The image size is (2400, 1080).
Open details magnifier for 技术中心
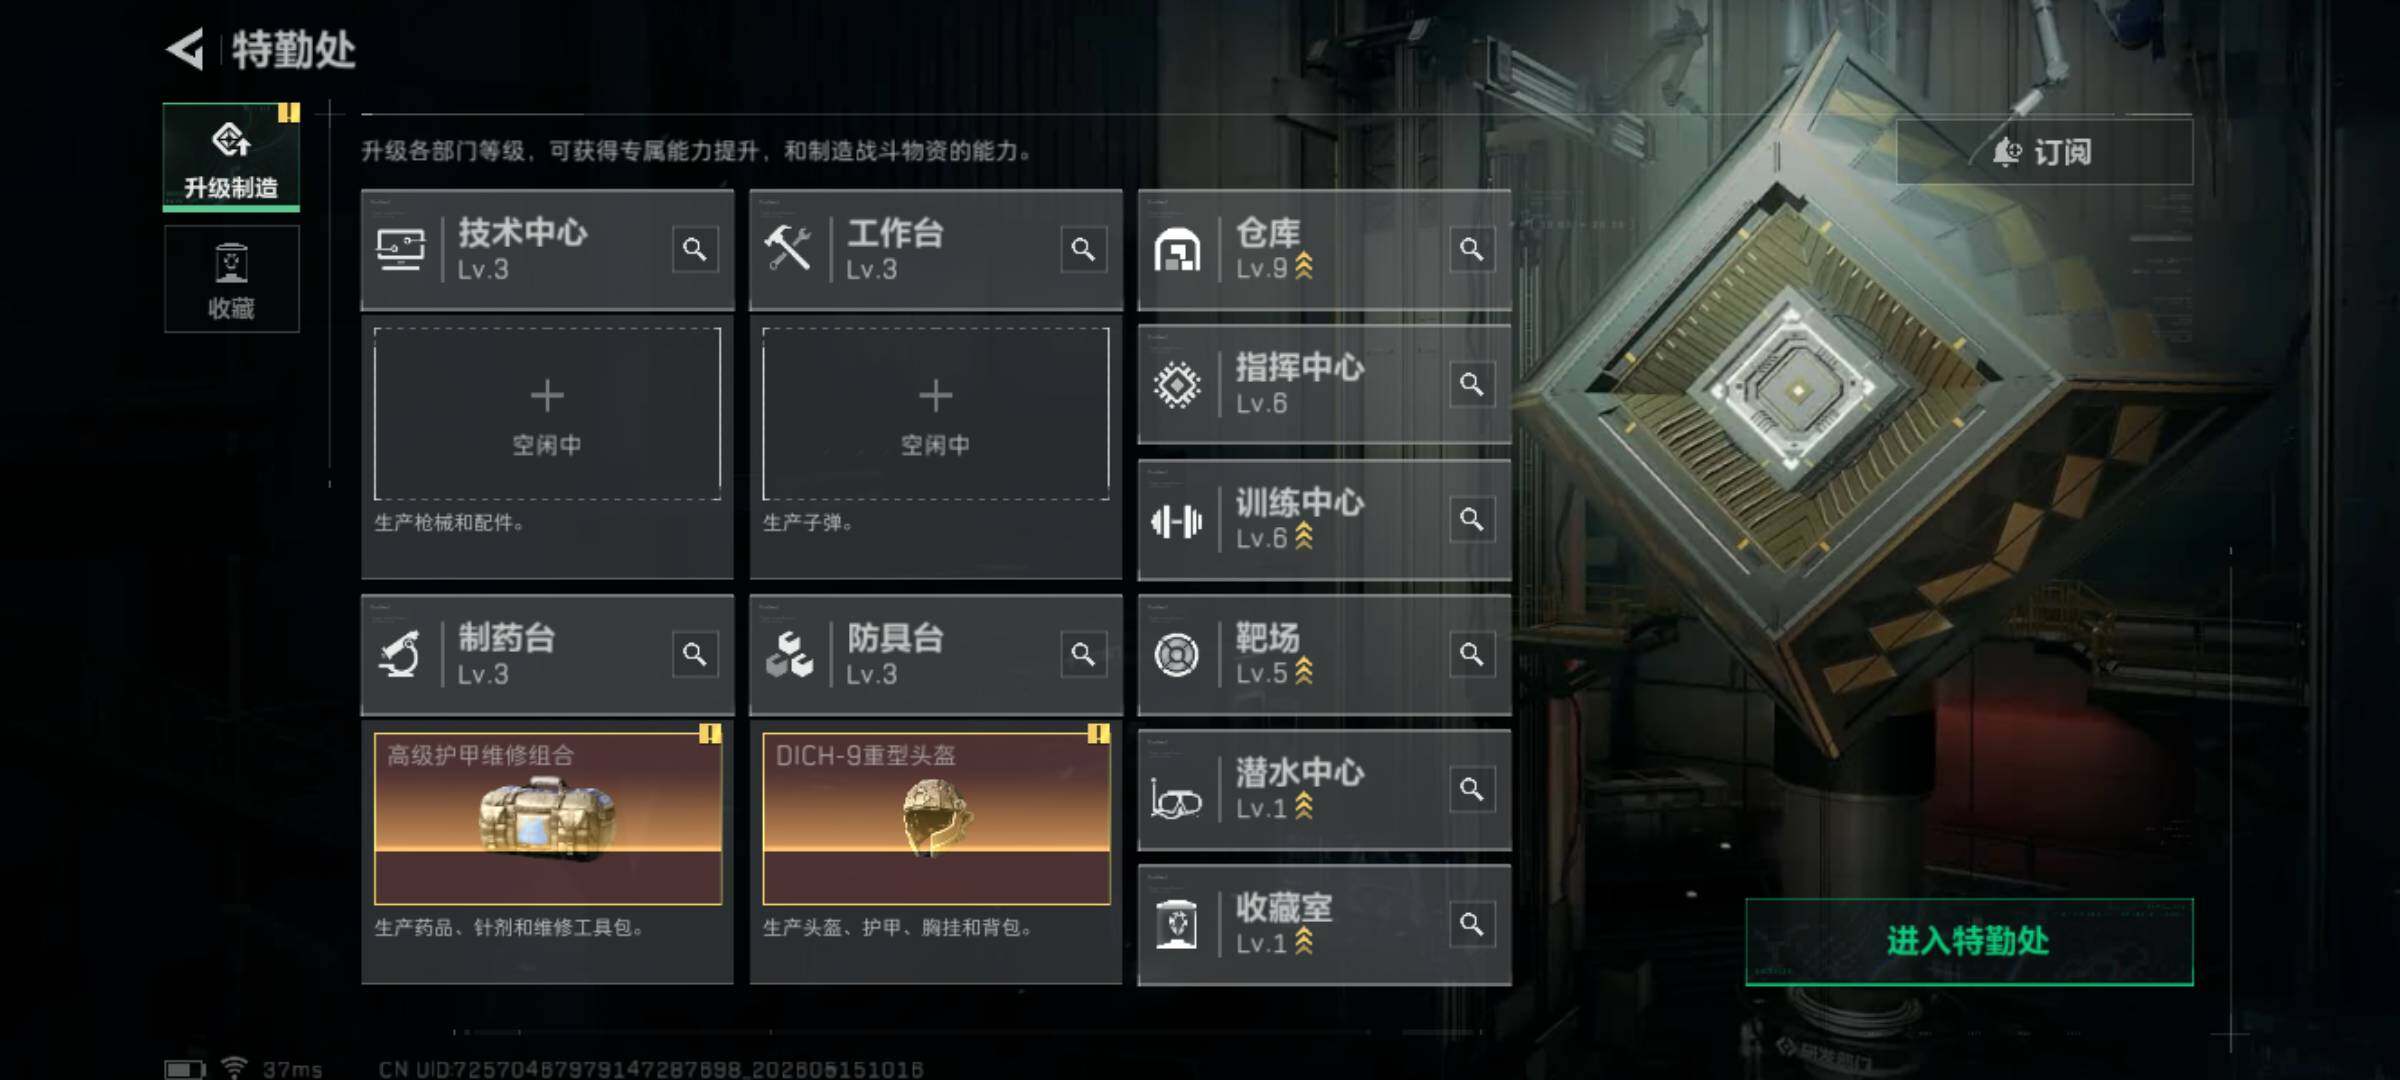pos(695,249)
